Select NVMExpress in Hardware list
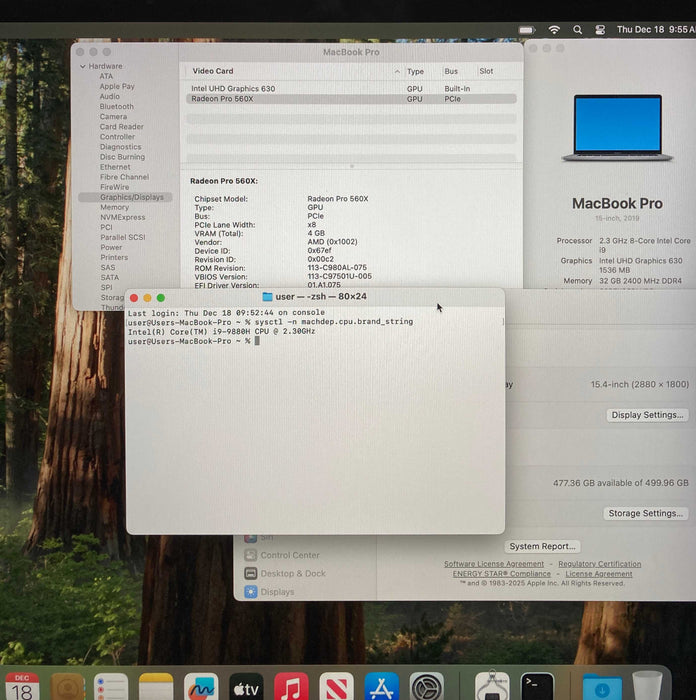 click(123, 217)
